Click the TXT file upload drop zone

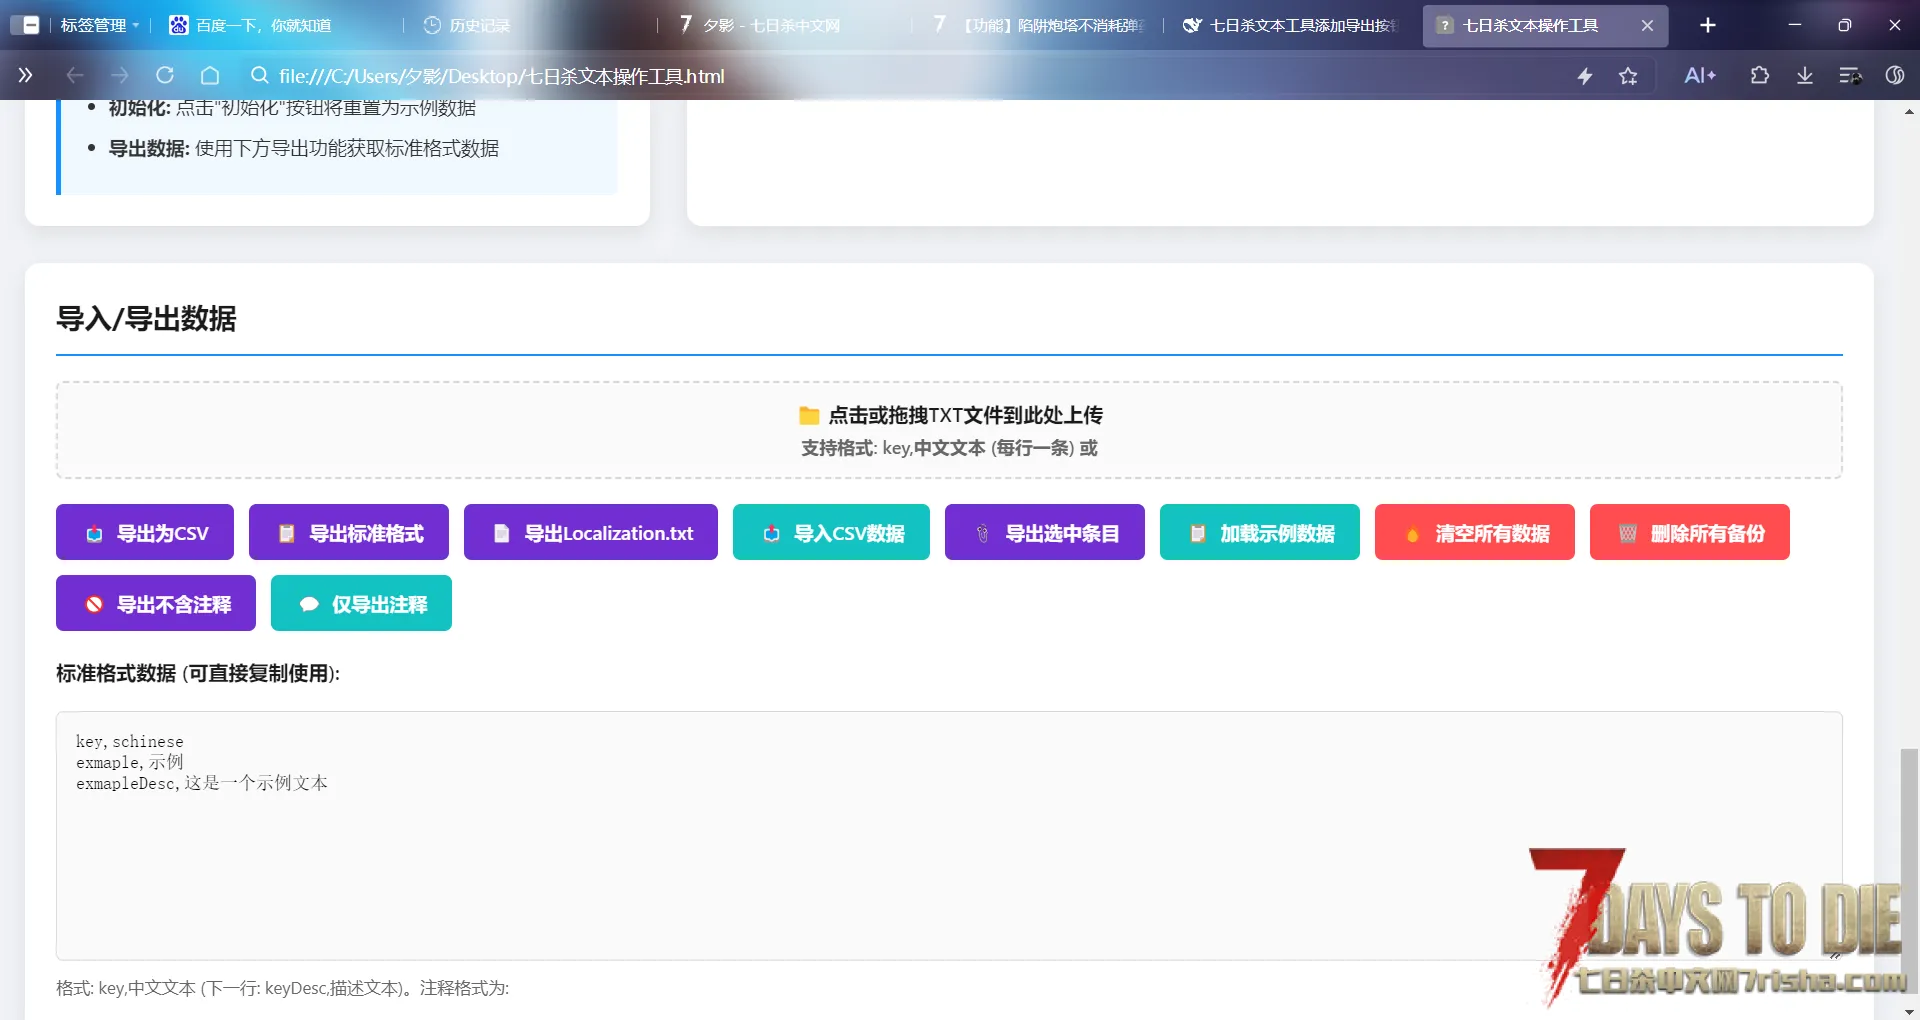(949, 430)
